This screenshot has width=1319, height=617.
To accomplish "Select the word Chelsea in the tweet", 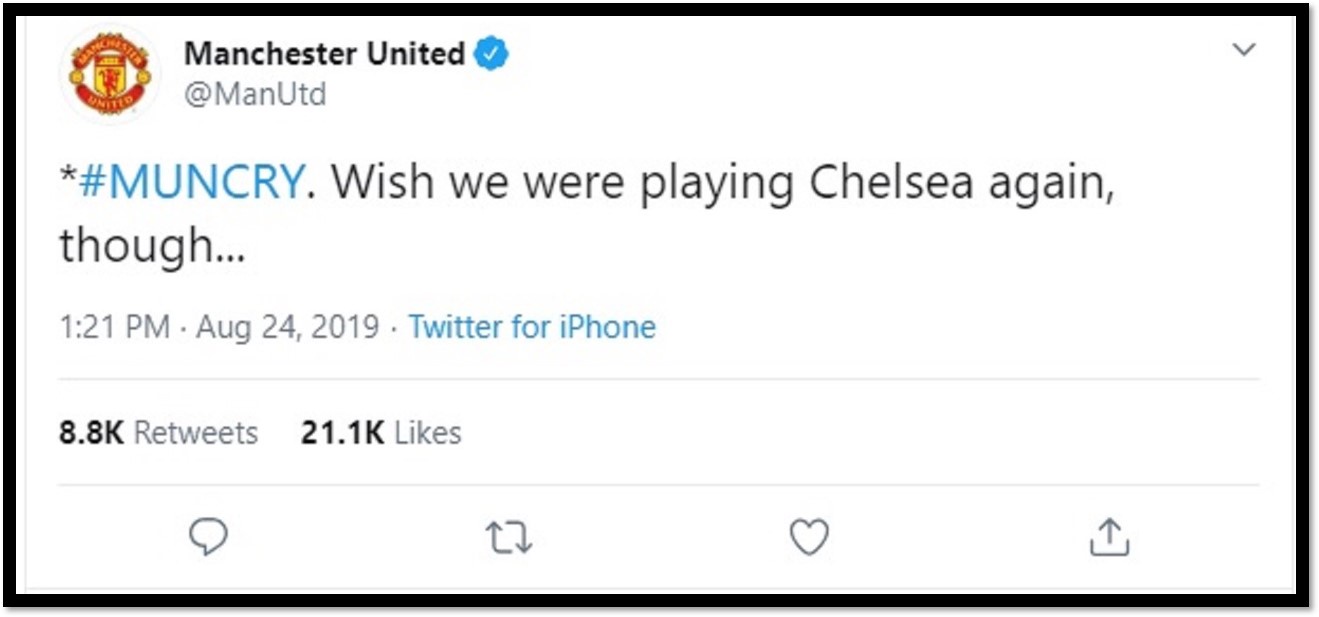I will 890,181.
